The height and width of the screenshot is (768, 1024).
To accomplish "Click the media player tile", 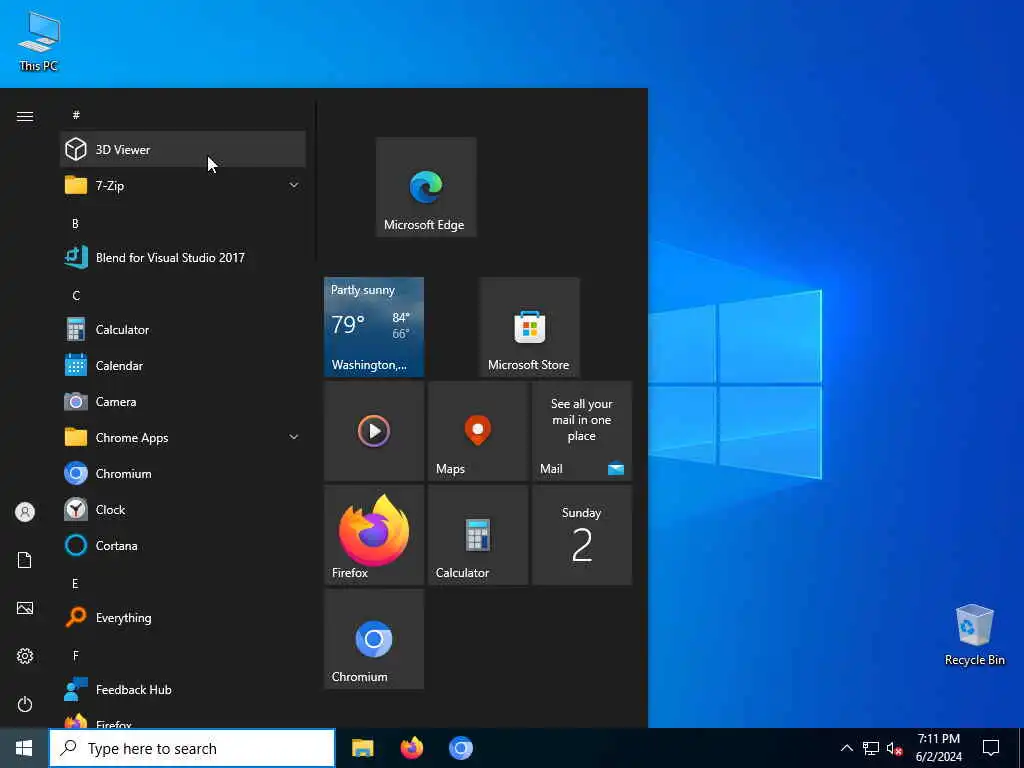I will pyautogui.click(x=374, y=431).
